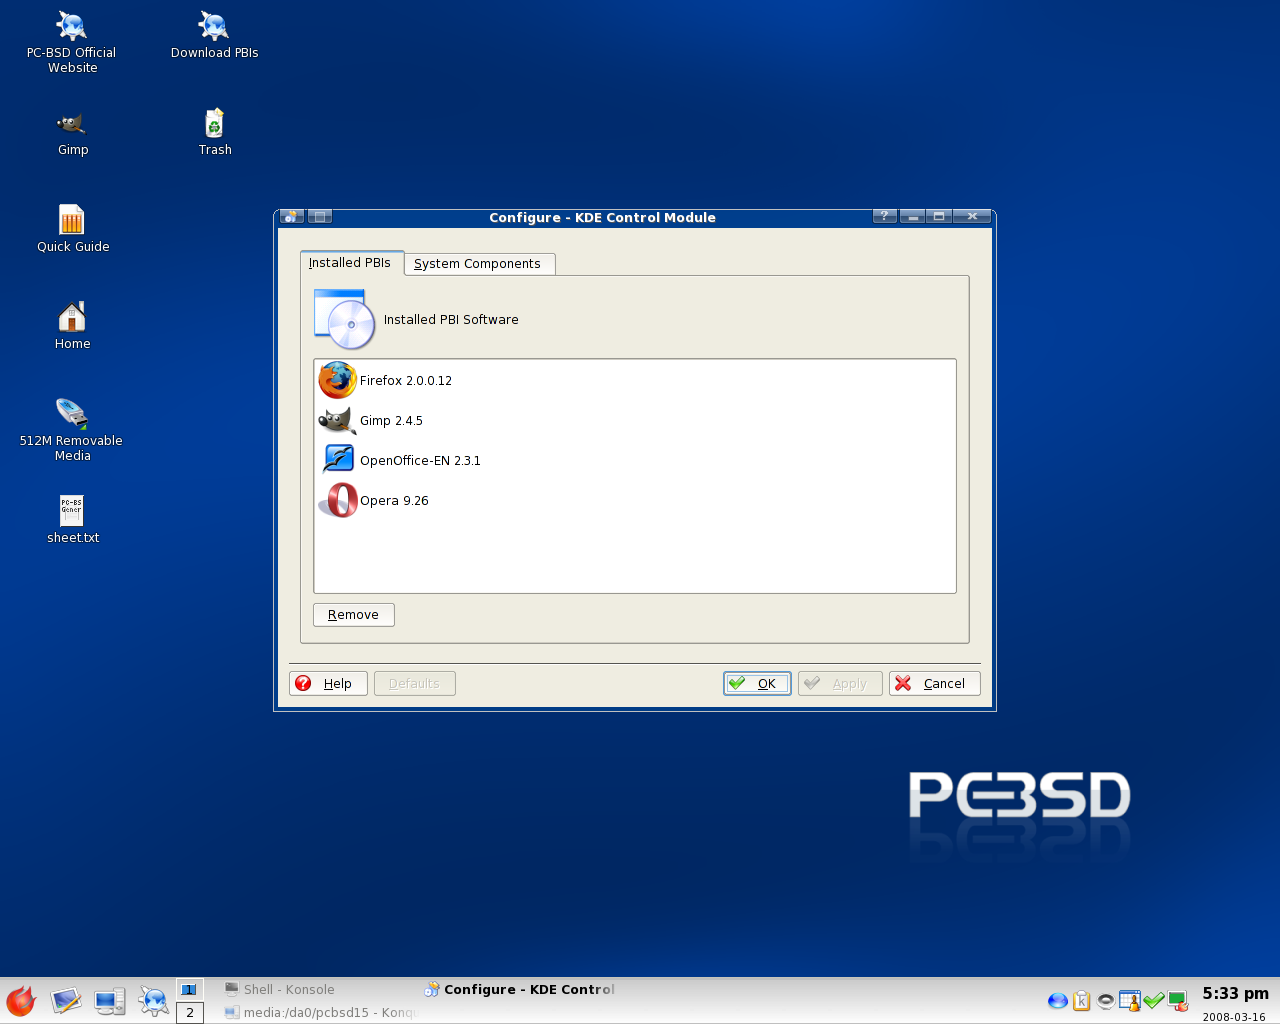Click the Cancel button
1280x1024 pixels.
pos(934,683)
